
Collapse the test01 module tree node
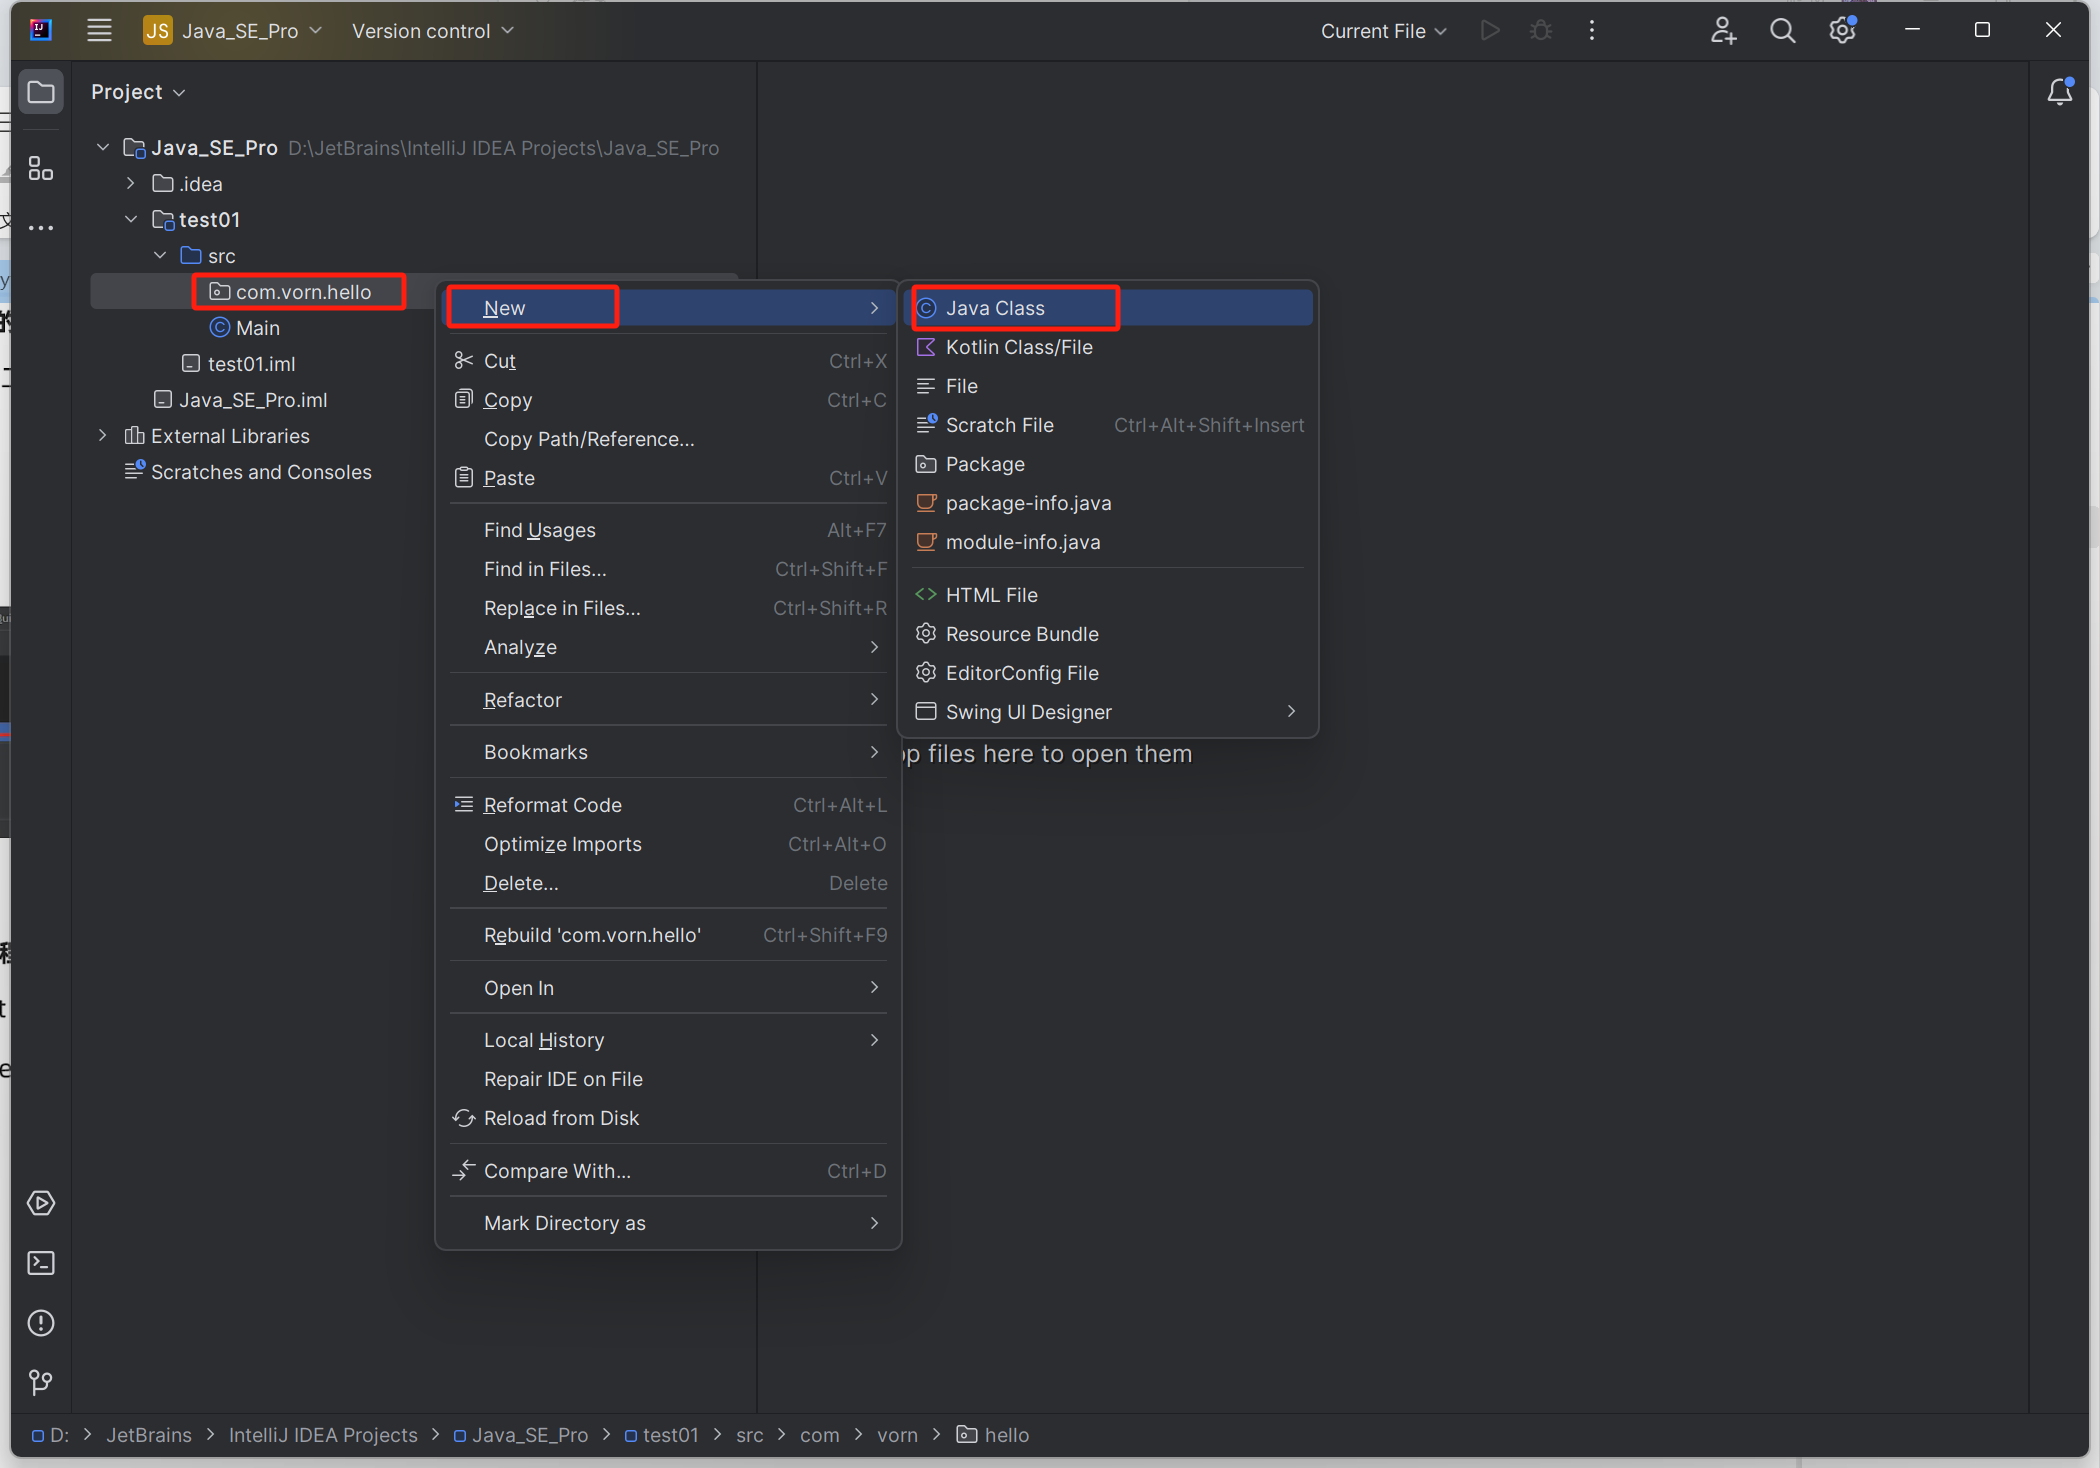131,219
